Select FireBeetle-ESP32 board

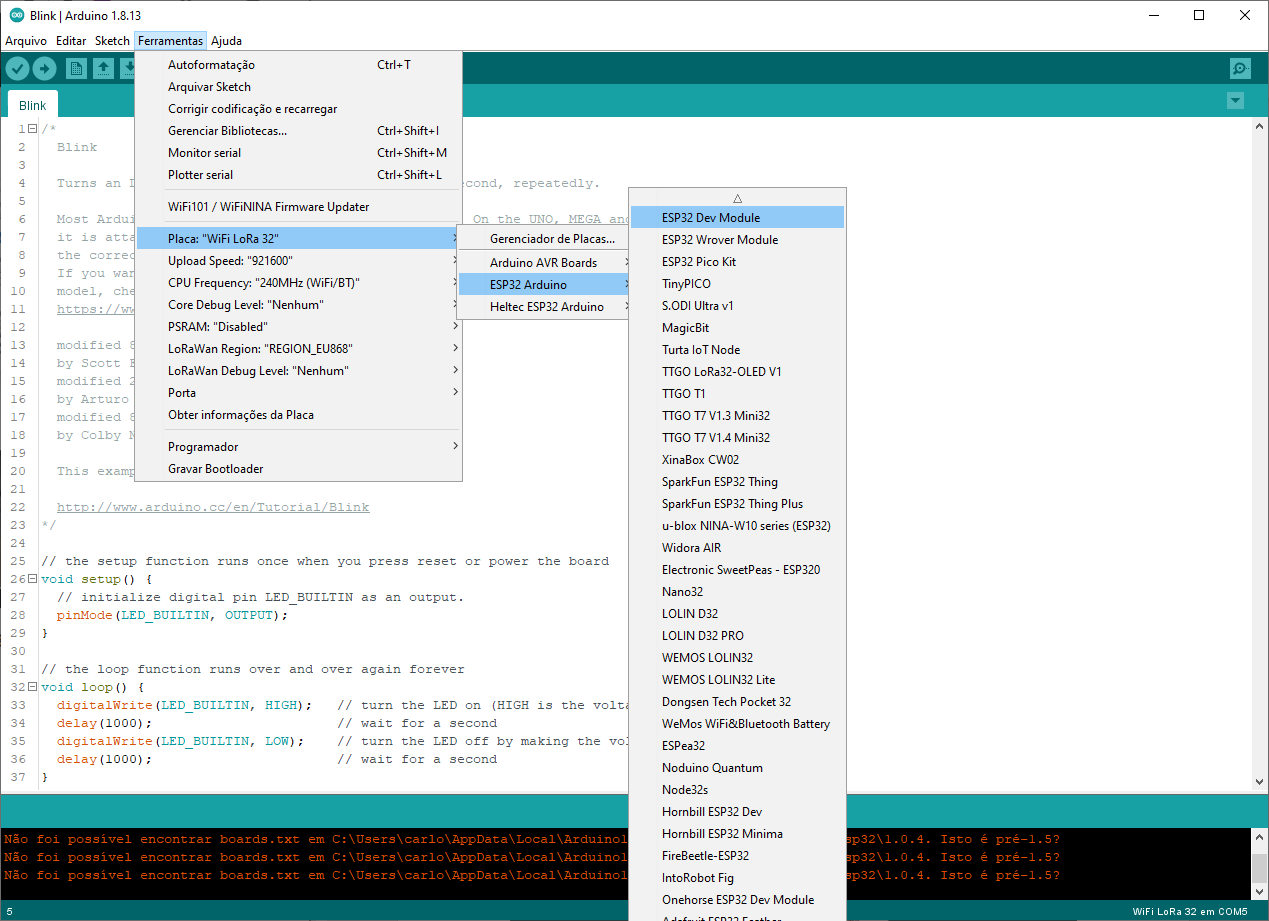coord(738,856)
